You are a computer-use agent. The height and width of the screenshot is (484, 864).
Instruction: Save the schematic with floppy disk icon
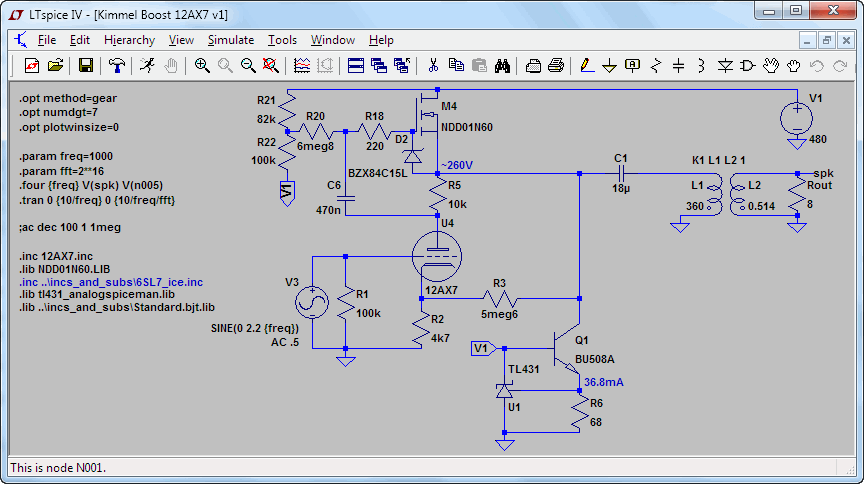[x=85, y=66]
